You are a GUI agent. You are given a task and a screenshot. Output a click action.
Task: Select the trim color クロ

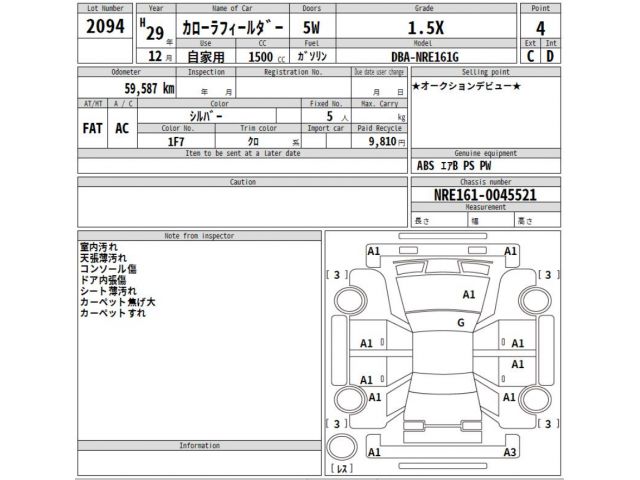[x=253, y=141]
